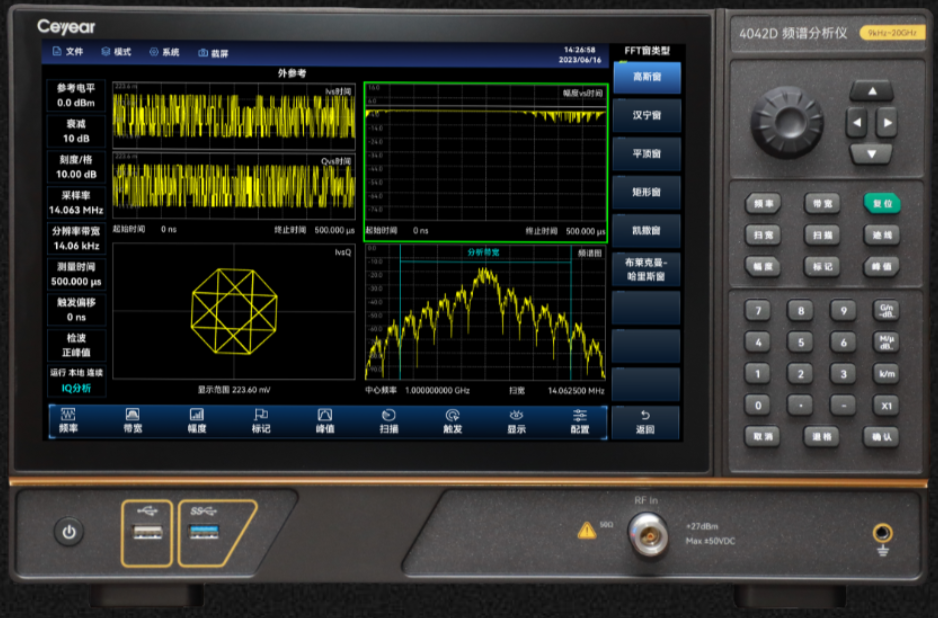
Task: Tap the 扫描 sweep icon in bottom toolbar
Action: point(389,415)
